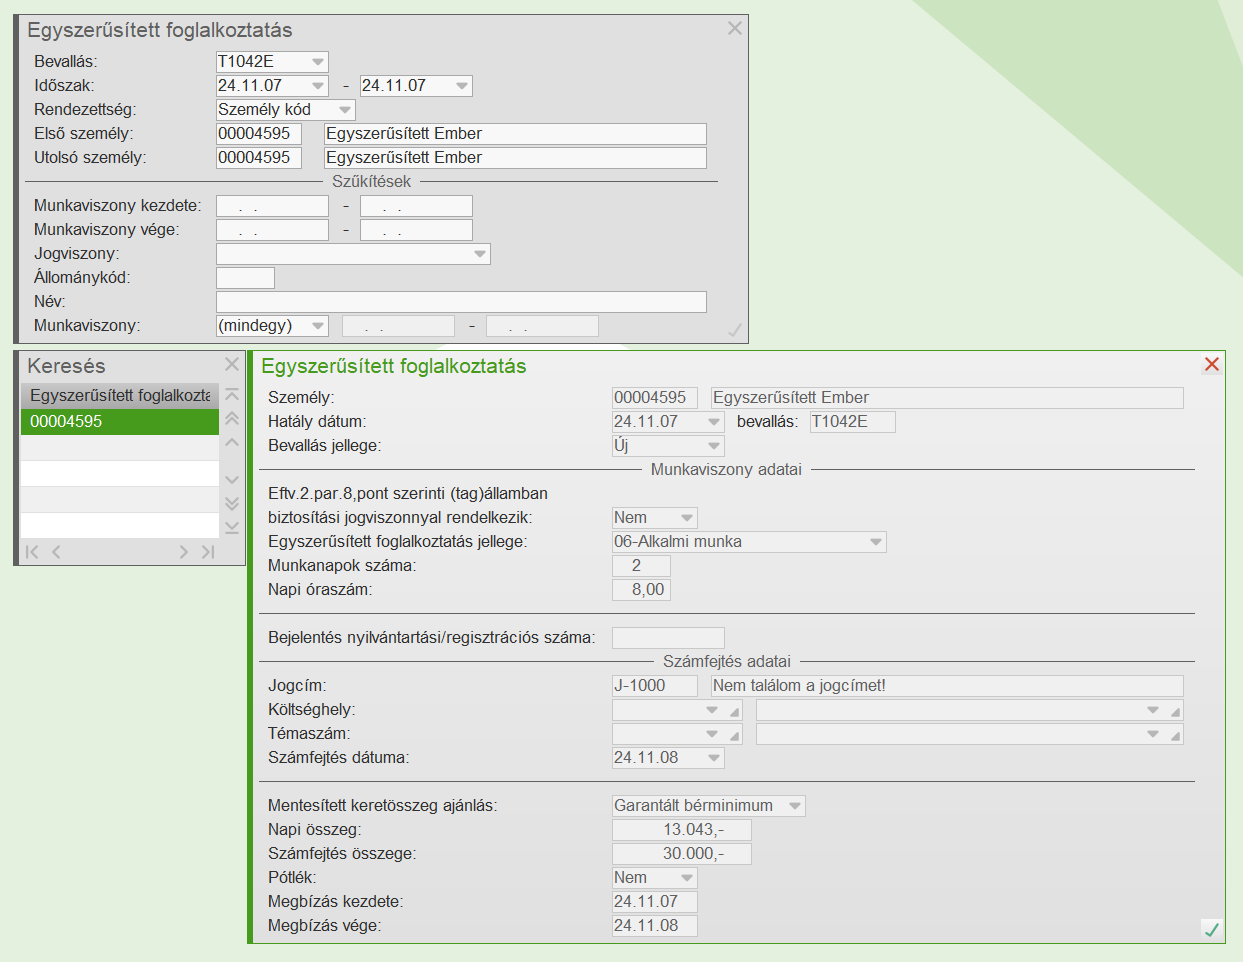Select record 00004595 in search results

coord(119,422)
